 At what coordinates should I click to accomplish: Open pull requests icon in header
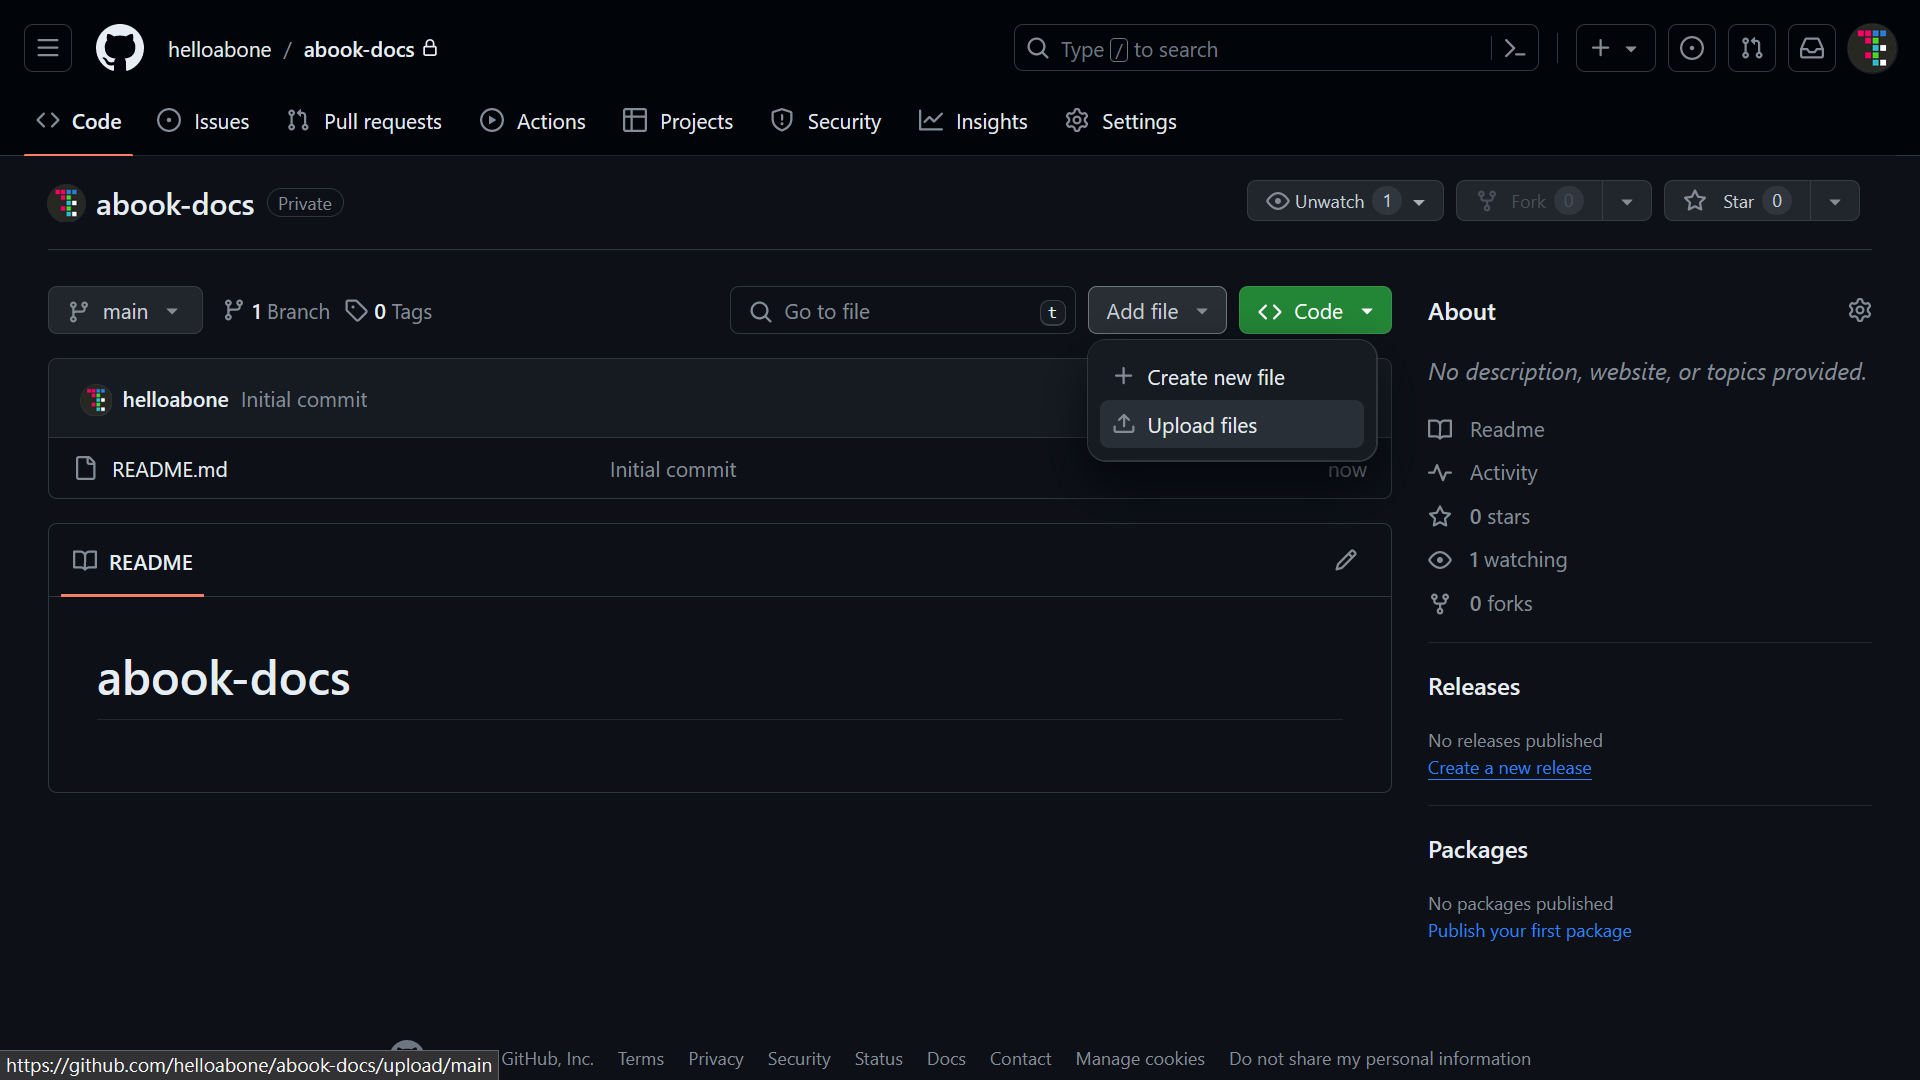1752,48
